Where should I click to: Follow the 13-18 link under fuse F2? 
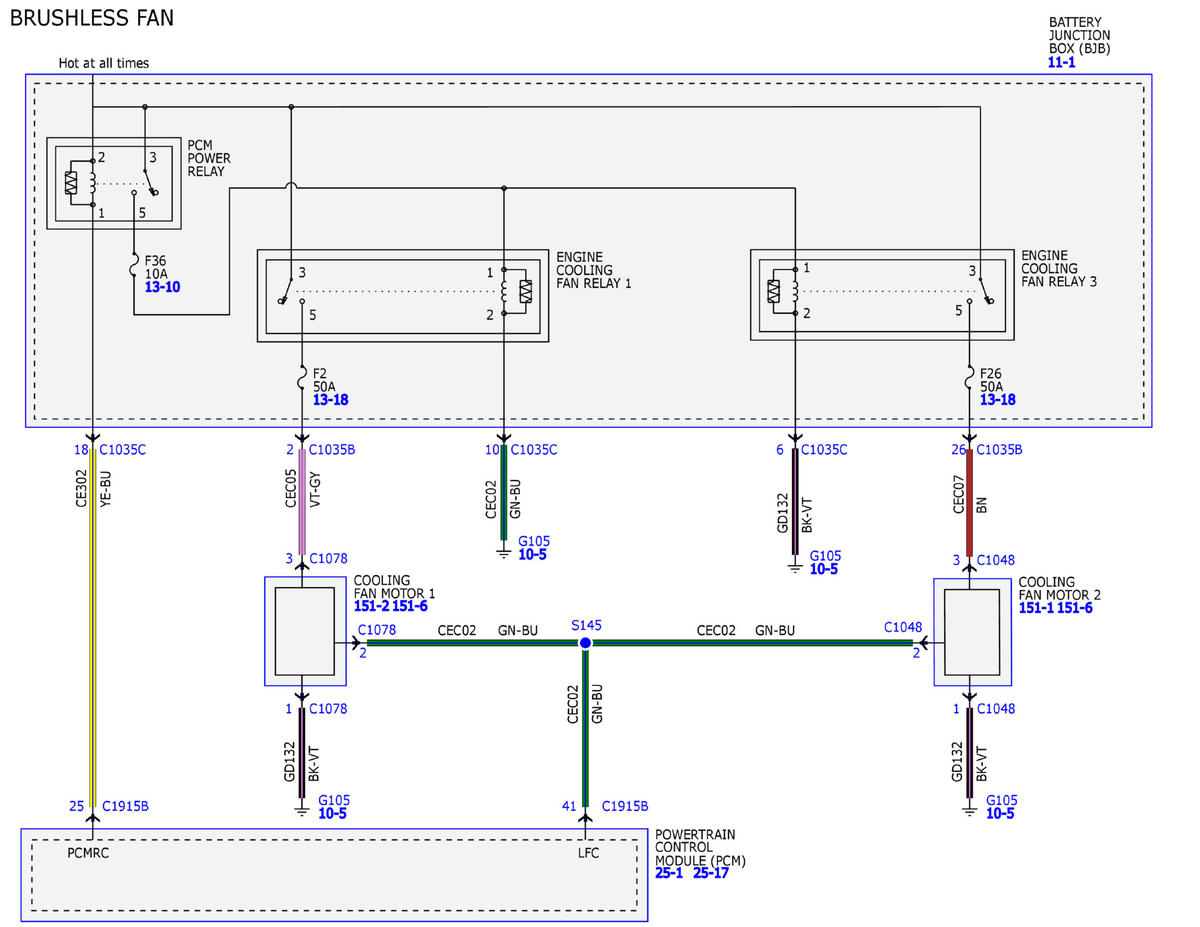click(330, 399)
